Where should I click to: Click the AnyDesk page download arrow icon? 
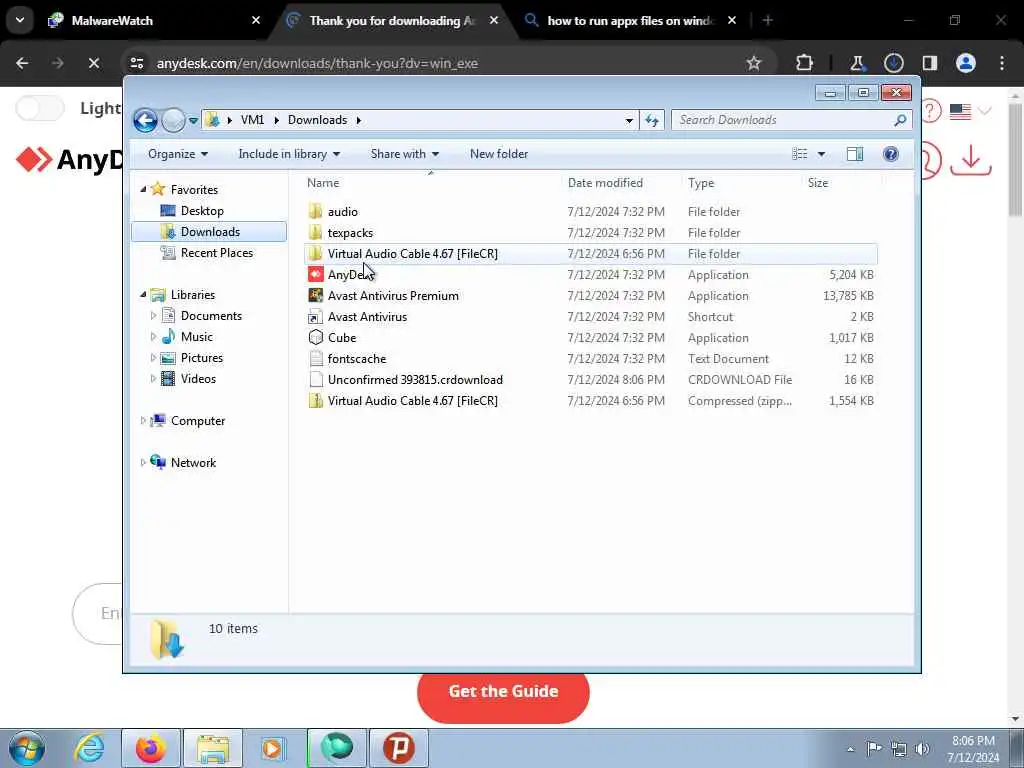coord(971,161)
